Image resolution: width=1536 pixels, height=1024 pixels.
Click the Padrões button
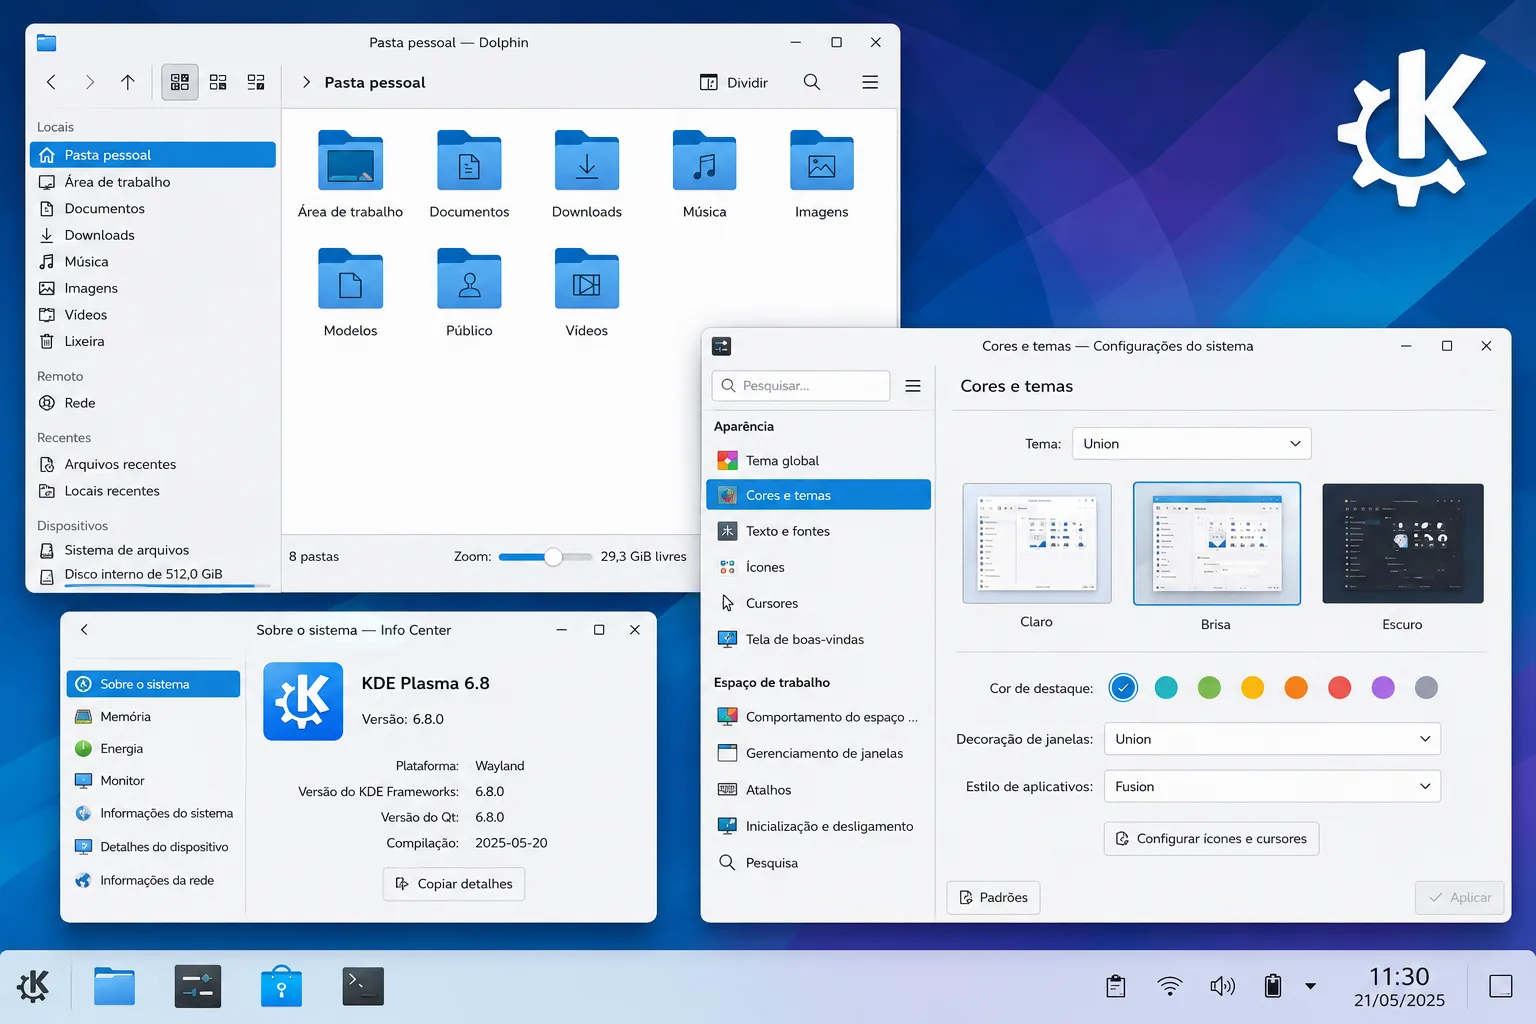(994, 898)
